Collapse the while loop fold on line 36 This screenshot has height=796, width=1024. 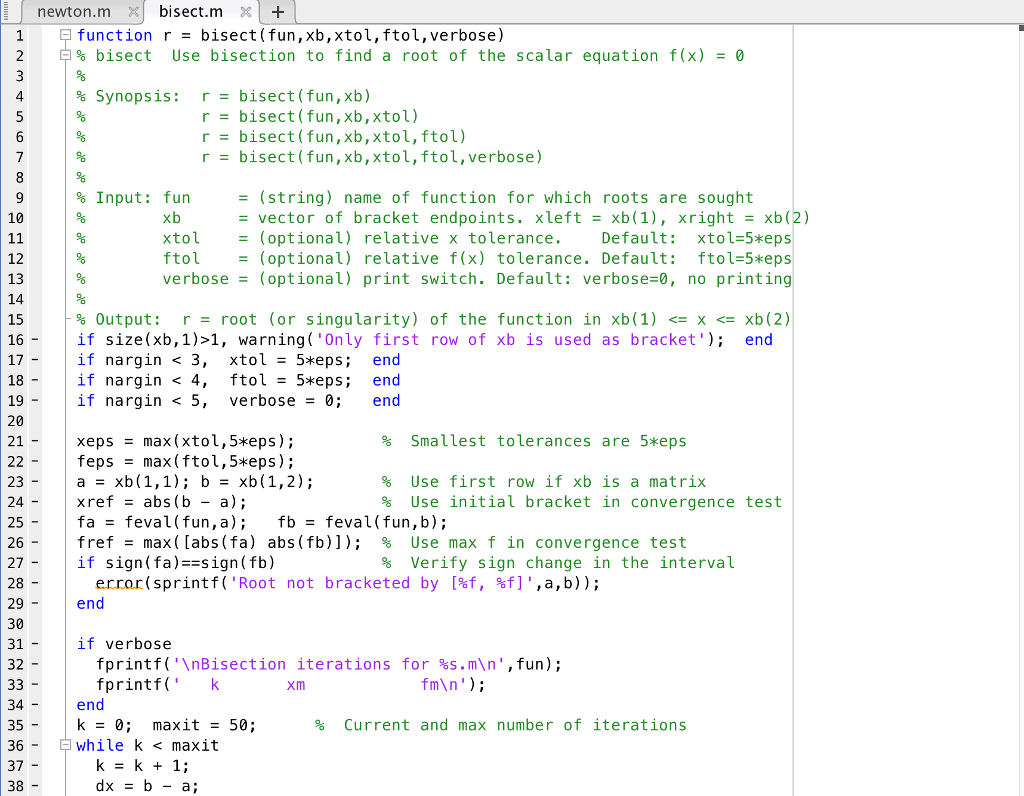click(x=65, y=745)
